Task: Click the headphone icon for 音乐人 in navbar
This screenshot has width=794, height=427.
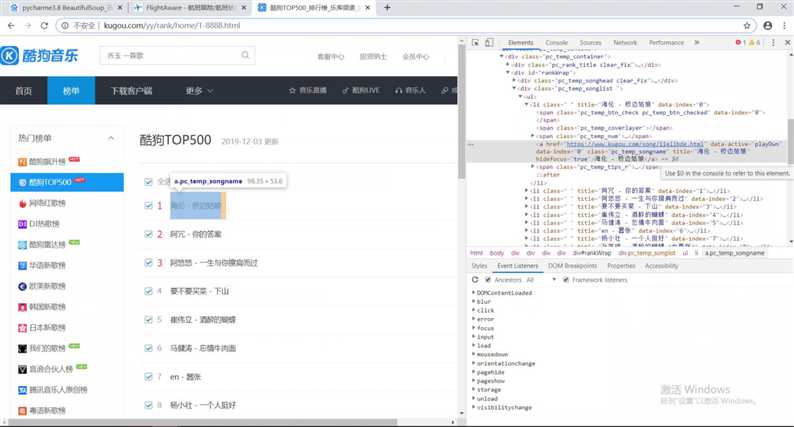Action: tap(399, 91)
